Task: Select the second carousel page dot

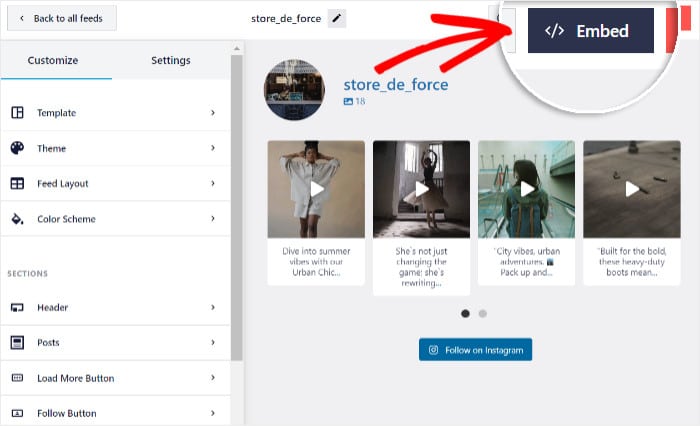Action: 483,313
